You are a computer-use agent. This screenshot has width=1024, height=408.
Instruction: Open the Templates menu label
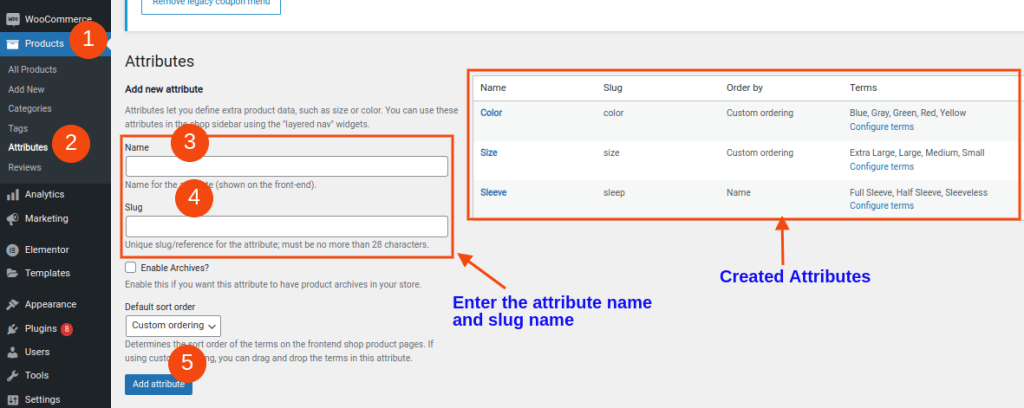pyautogui.click(x=48, y=274)
